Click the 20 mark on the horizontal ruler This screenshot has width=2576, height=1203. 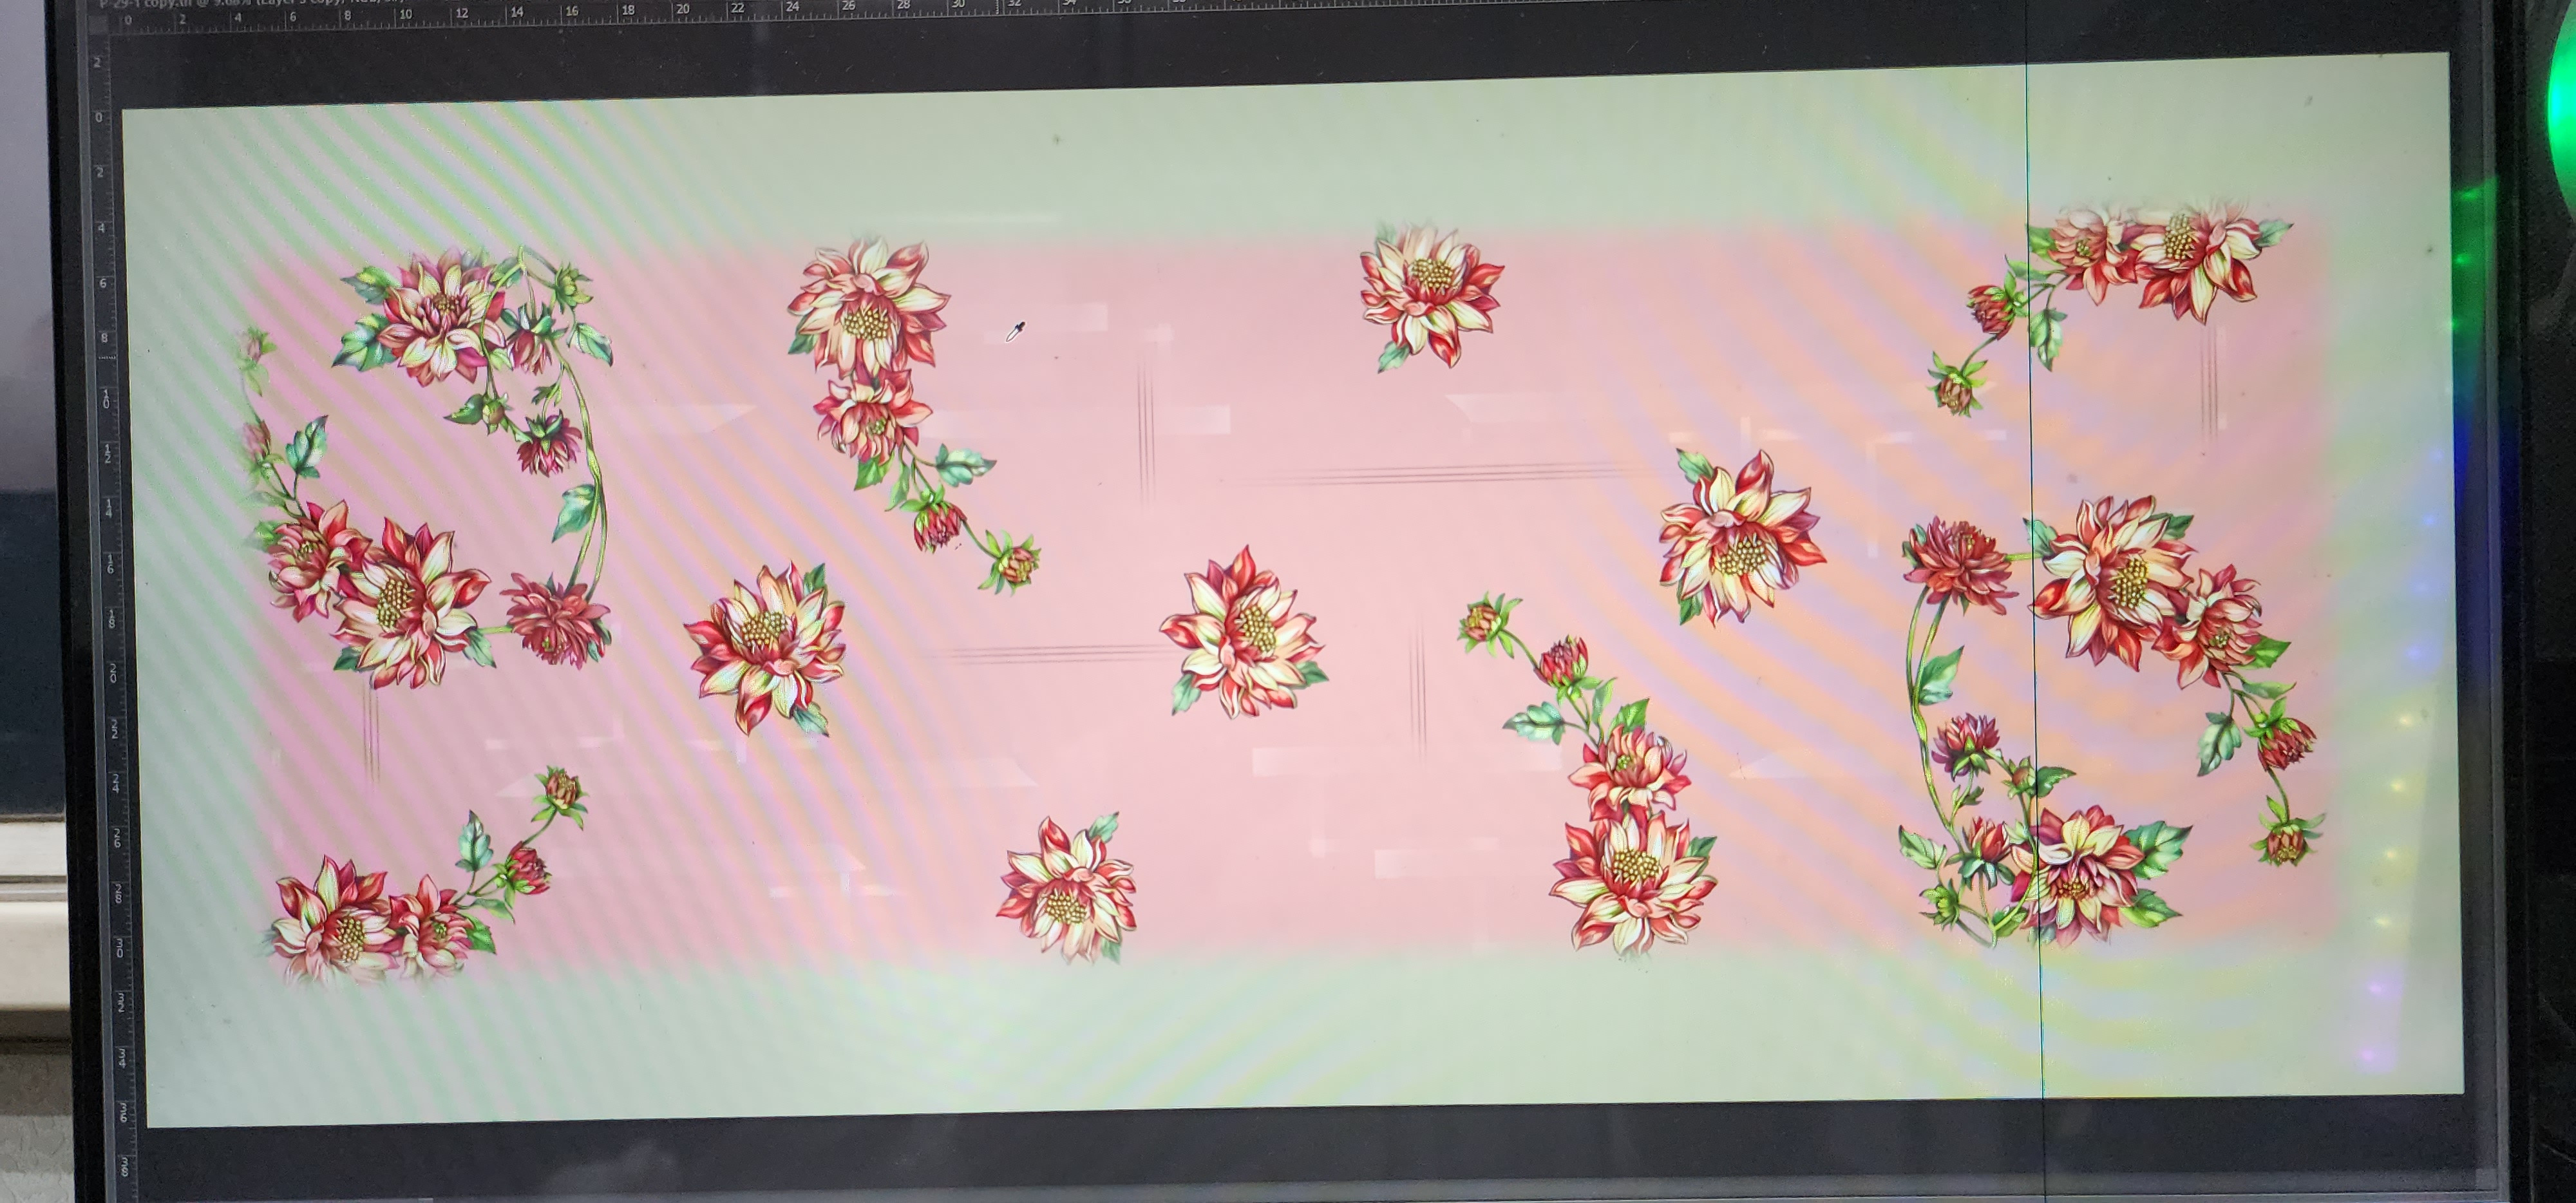coord(682,10)
